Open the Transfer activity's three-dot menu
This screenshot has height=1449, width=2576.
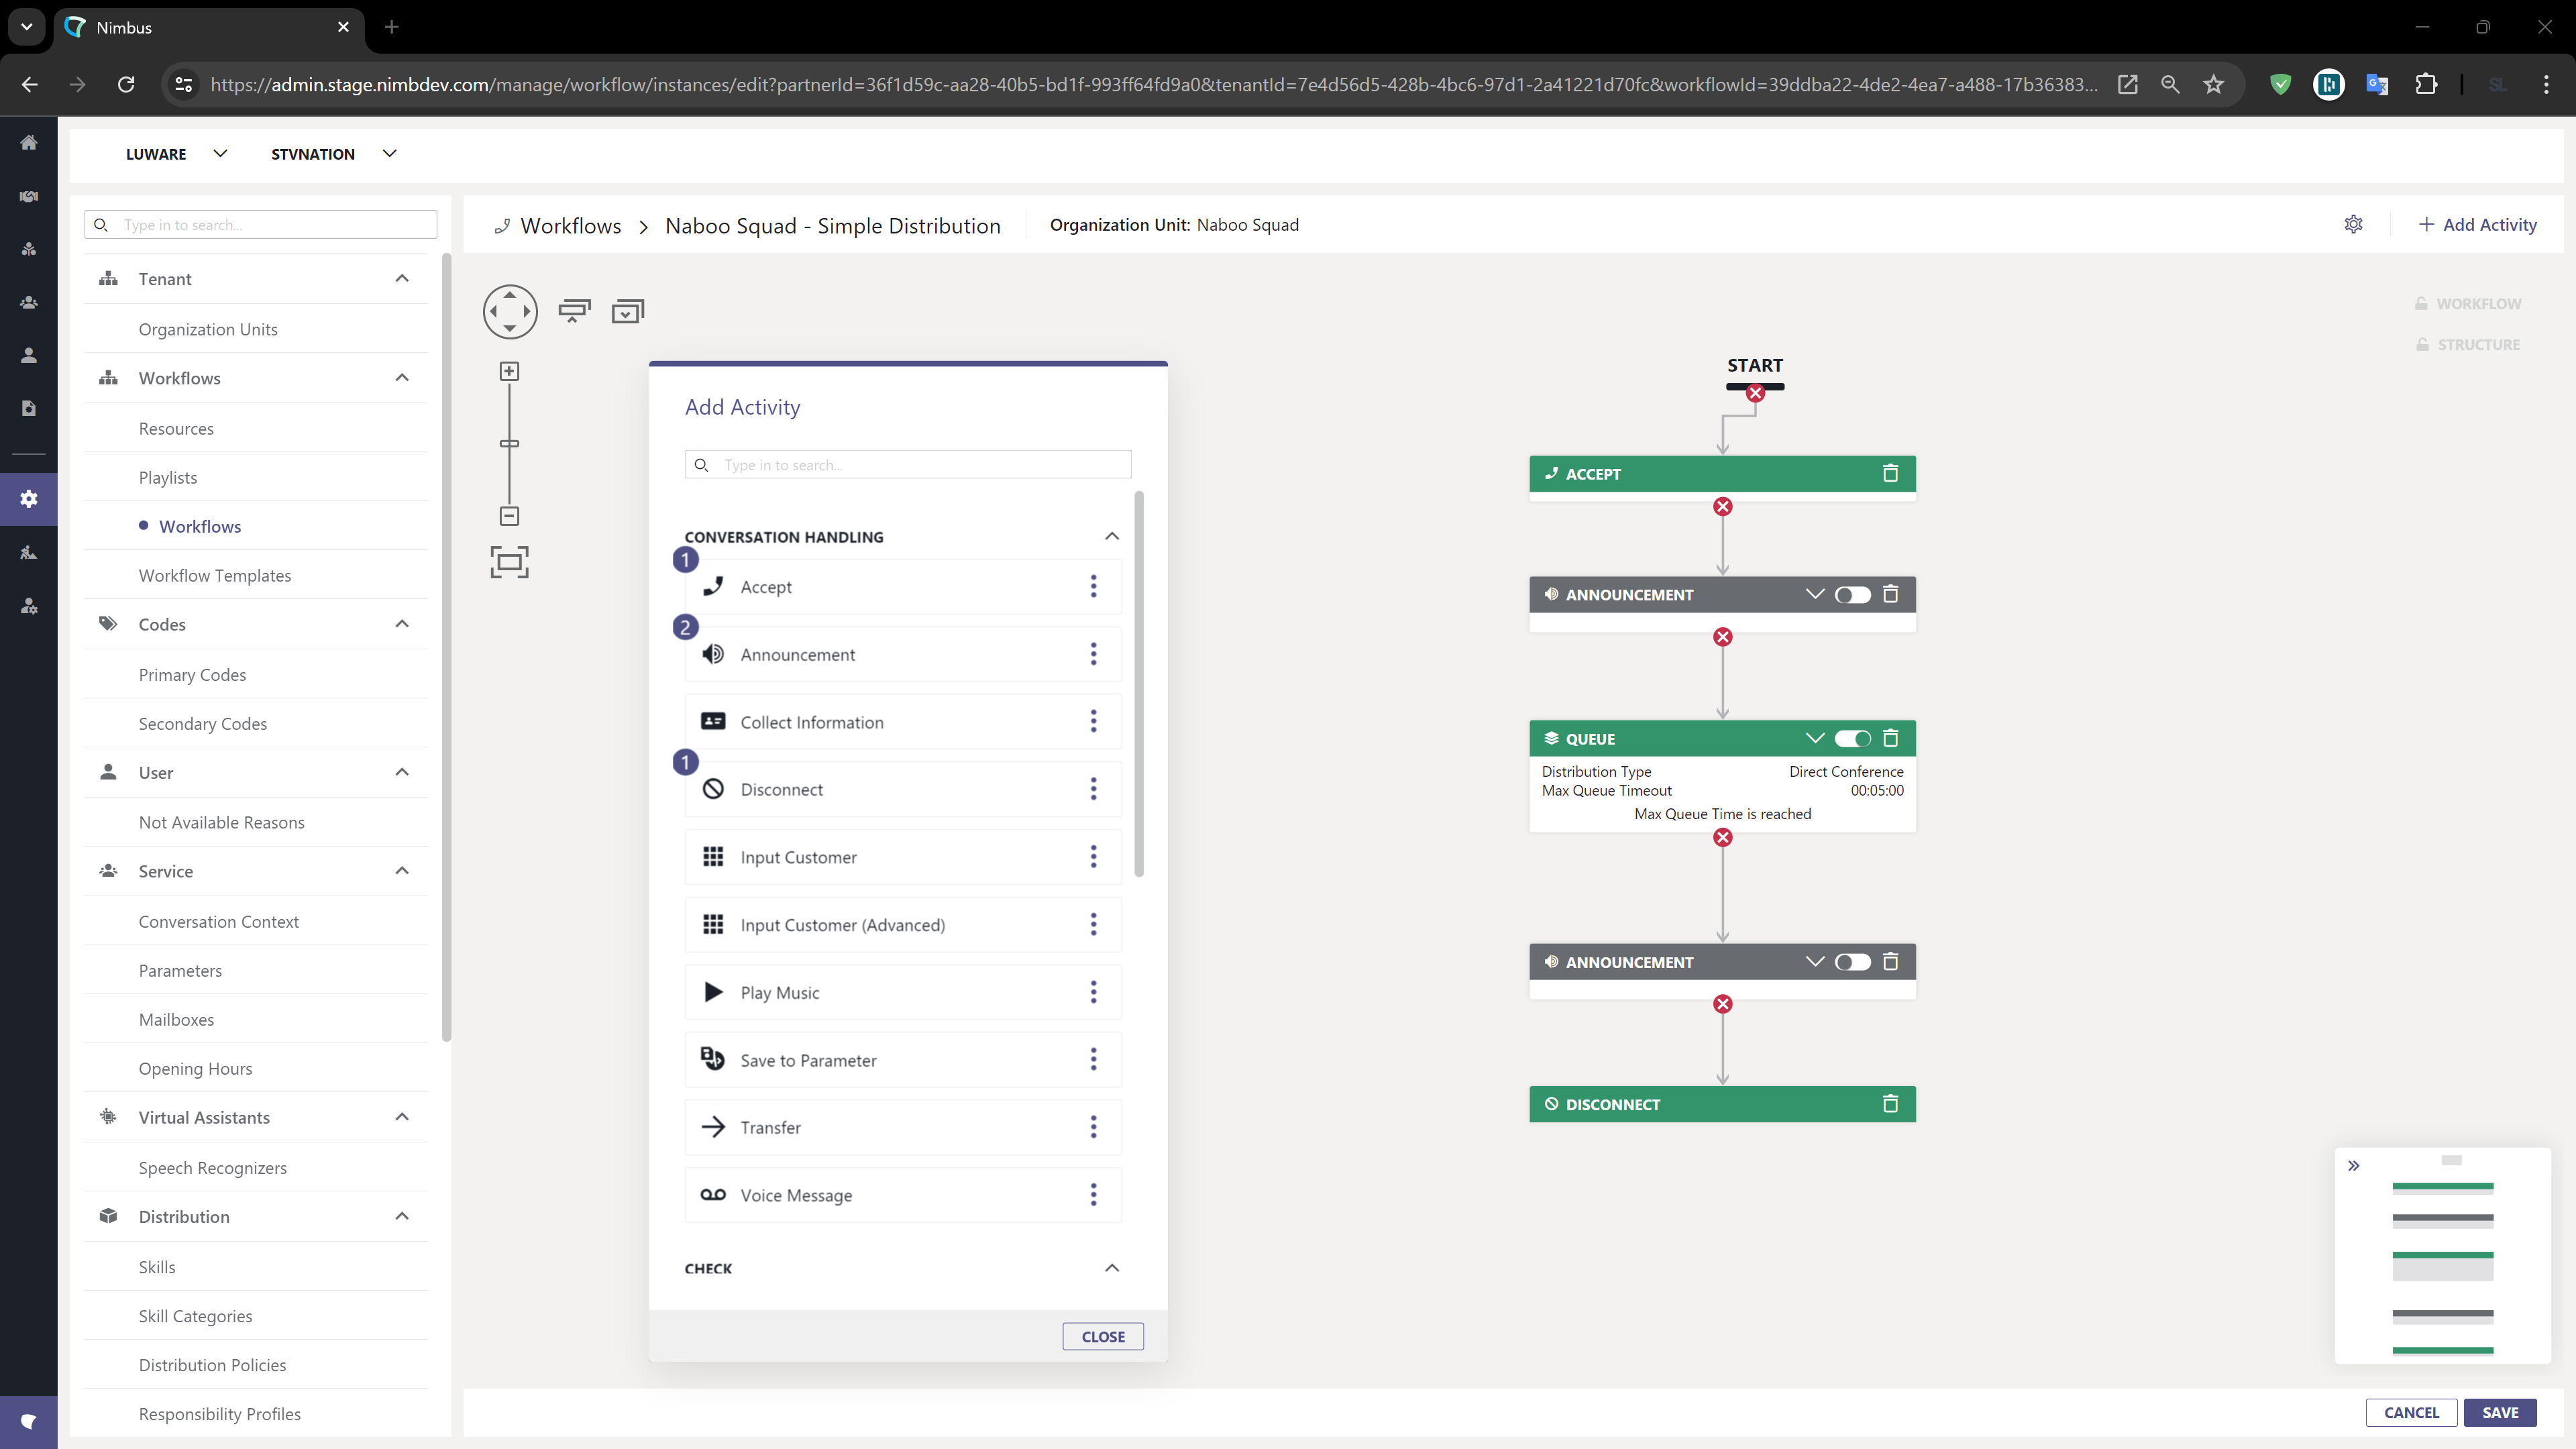pos(1093,1127)
